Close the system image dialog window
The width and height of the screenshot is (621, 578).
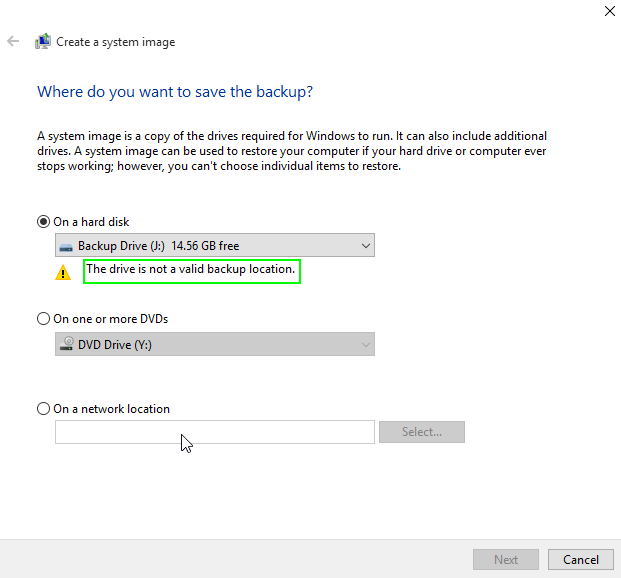pos(610,12)
